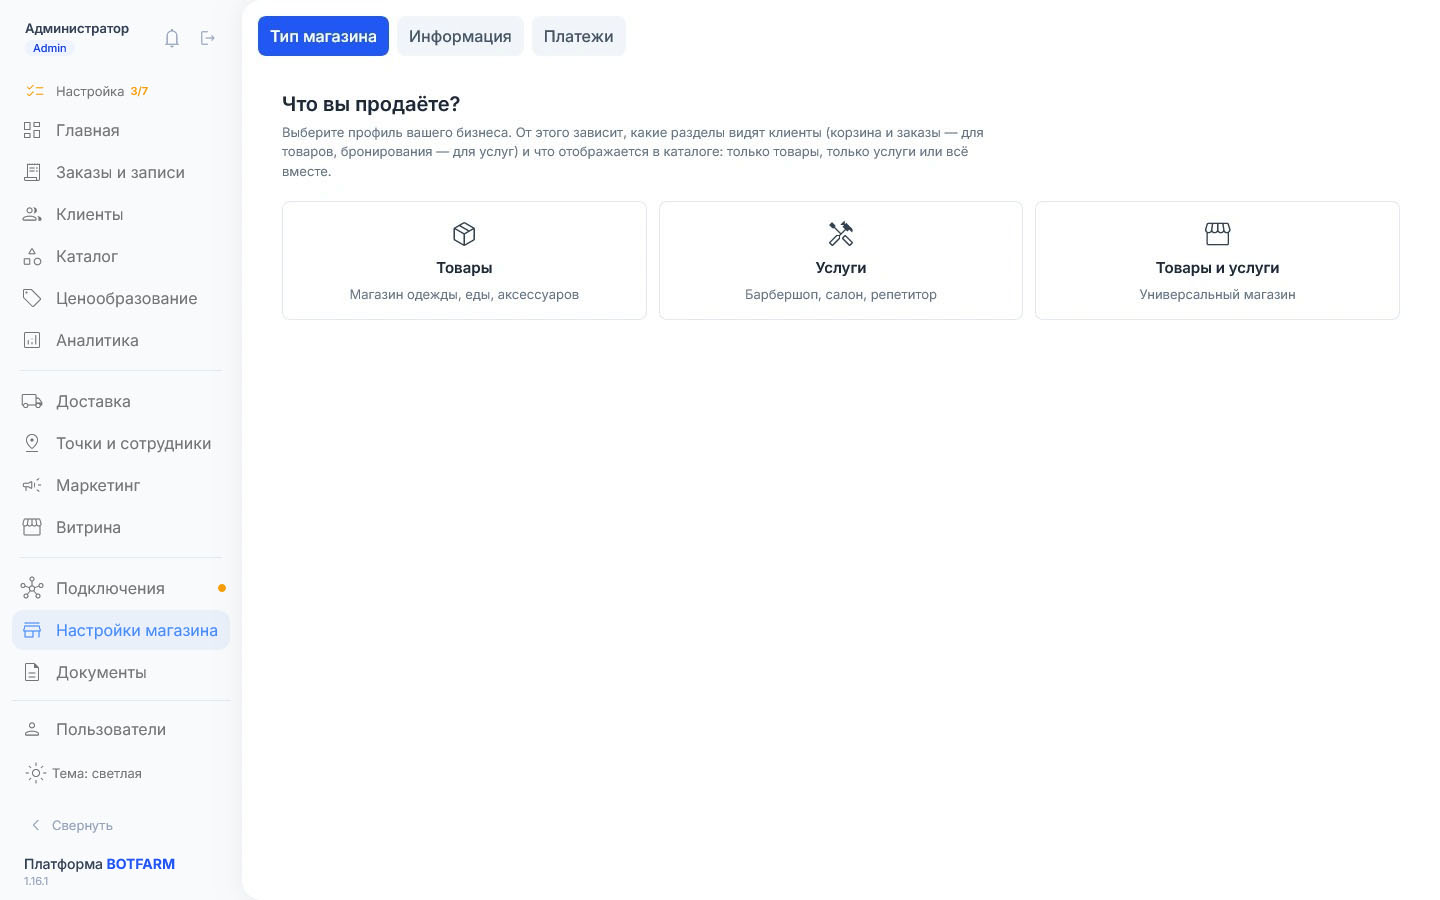The height and width of the screenshot is (900, 1440).
Task: Click the BOTFARM platform link
Action: pos(141,864)
